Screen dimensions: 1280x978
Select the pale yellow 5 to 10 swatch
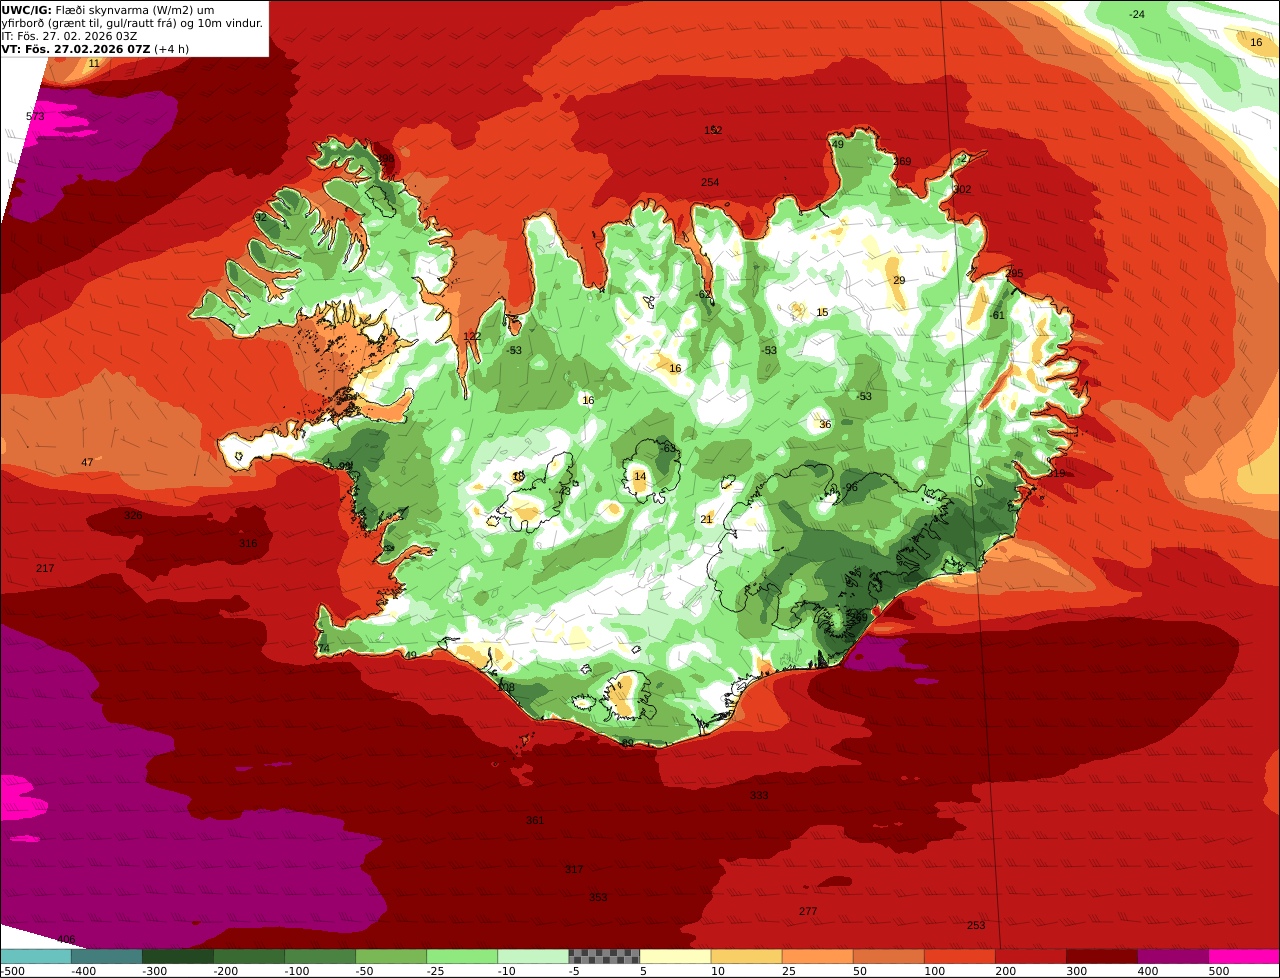675,956
